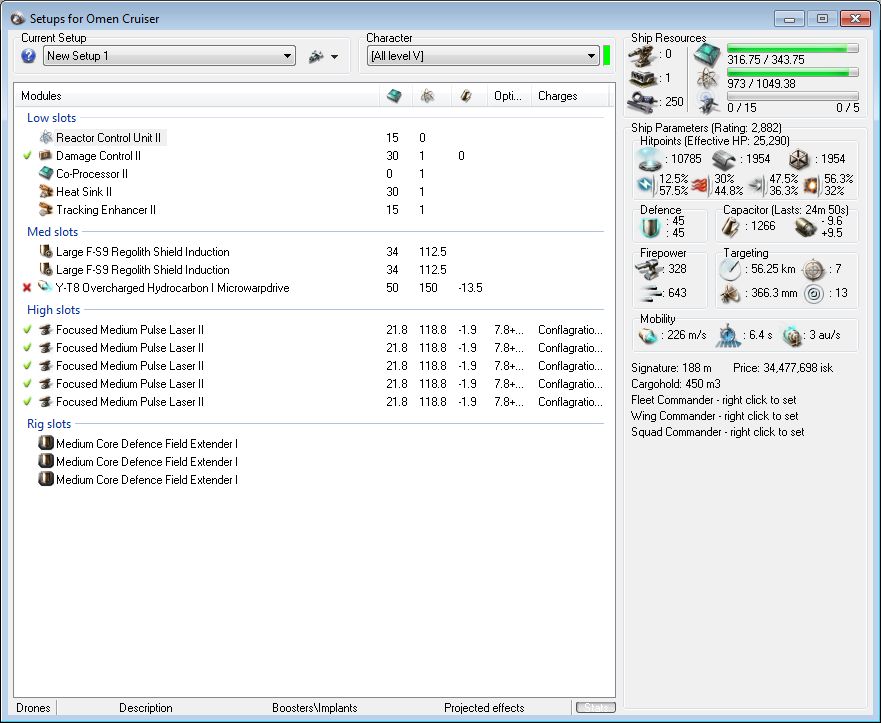Click the drone bandwidth icon in Ship Resources

coord(708,103)
